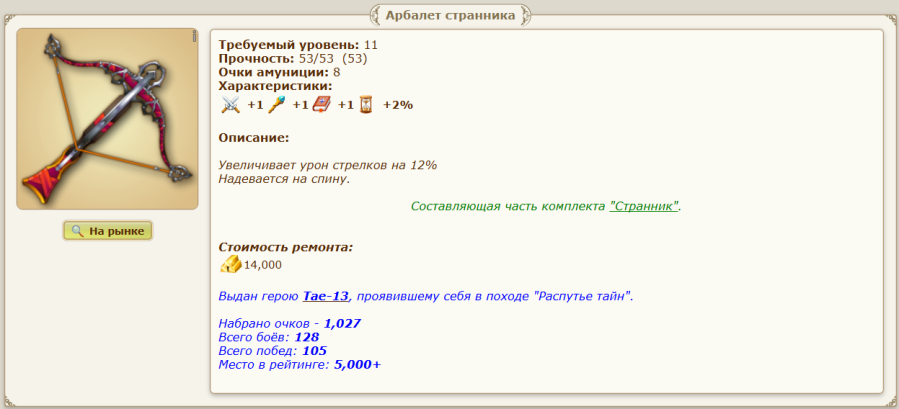899x409 pixels.
Task: Open the На рынке market button
Action: click(108, 231)
